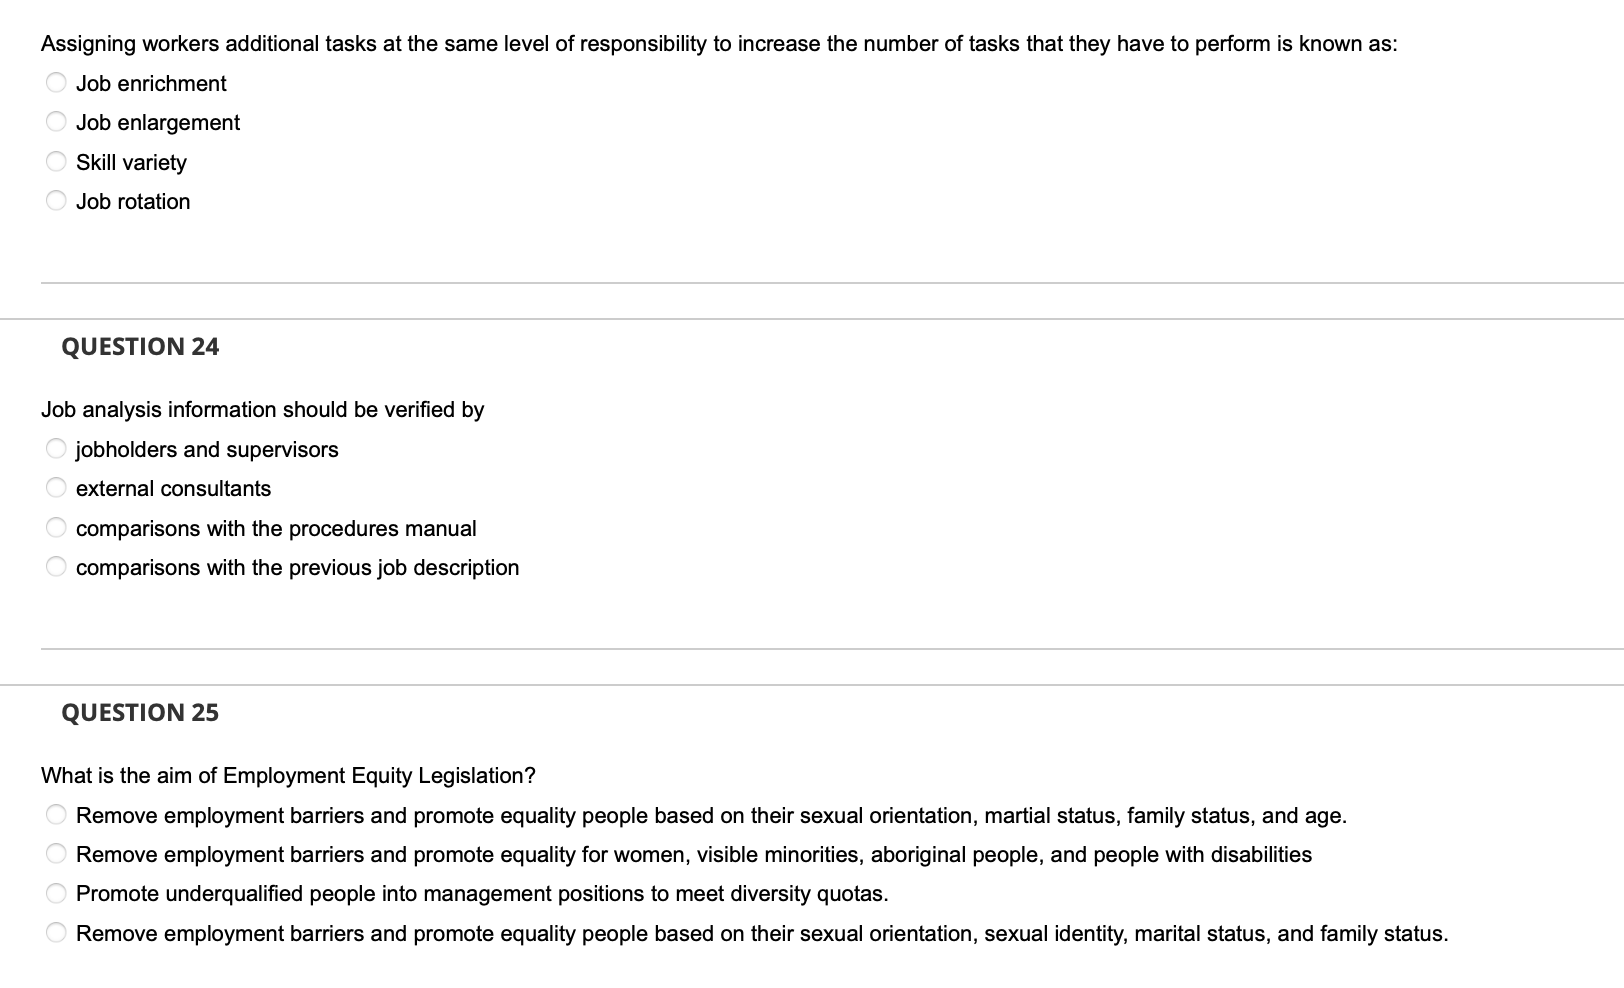Select jobholders and supervisors option
1624x988 pixels.
(x=56, y=448)
